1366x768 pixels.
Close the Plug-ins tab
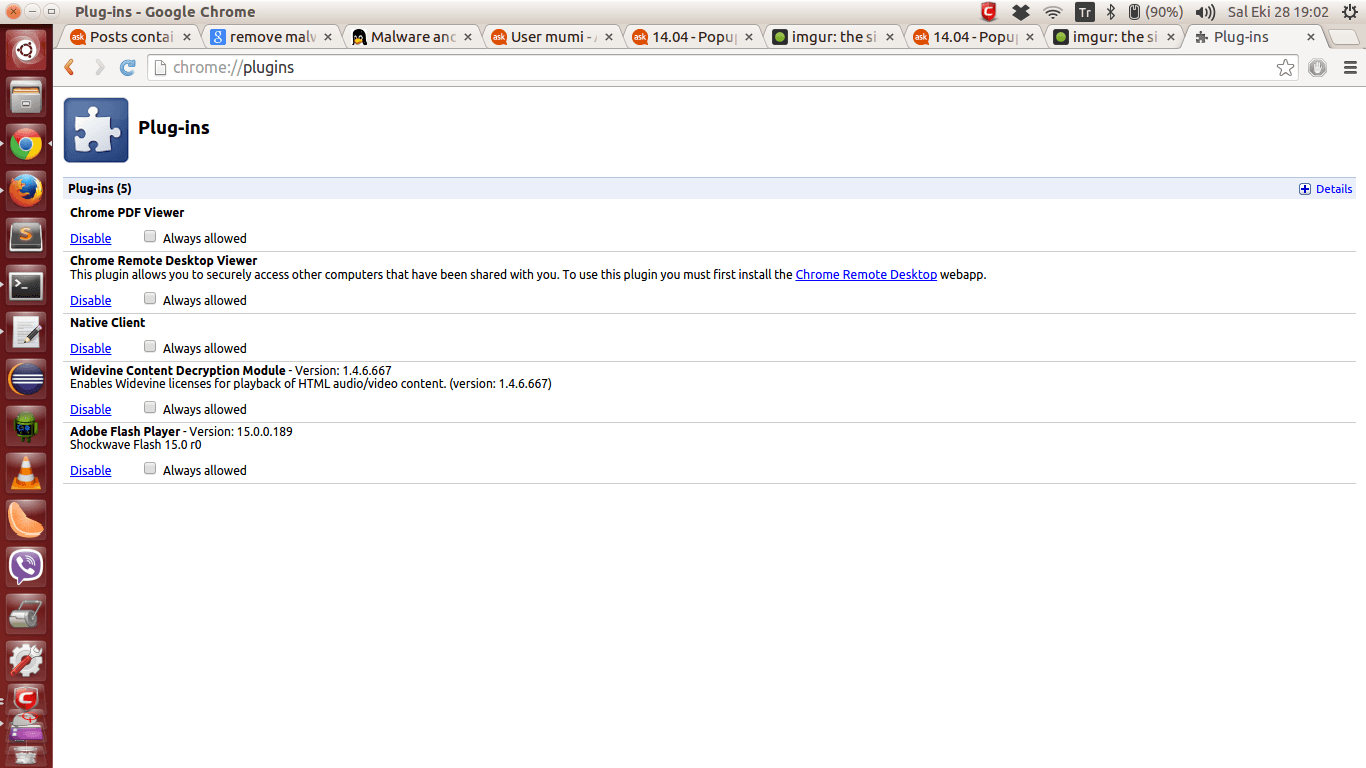pos(1311,37)
